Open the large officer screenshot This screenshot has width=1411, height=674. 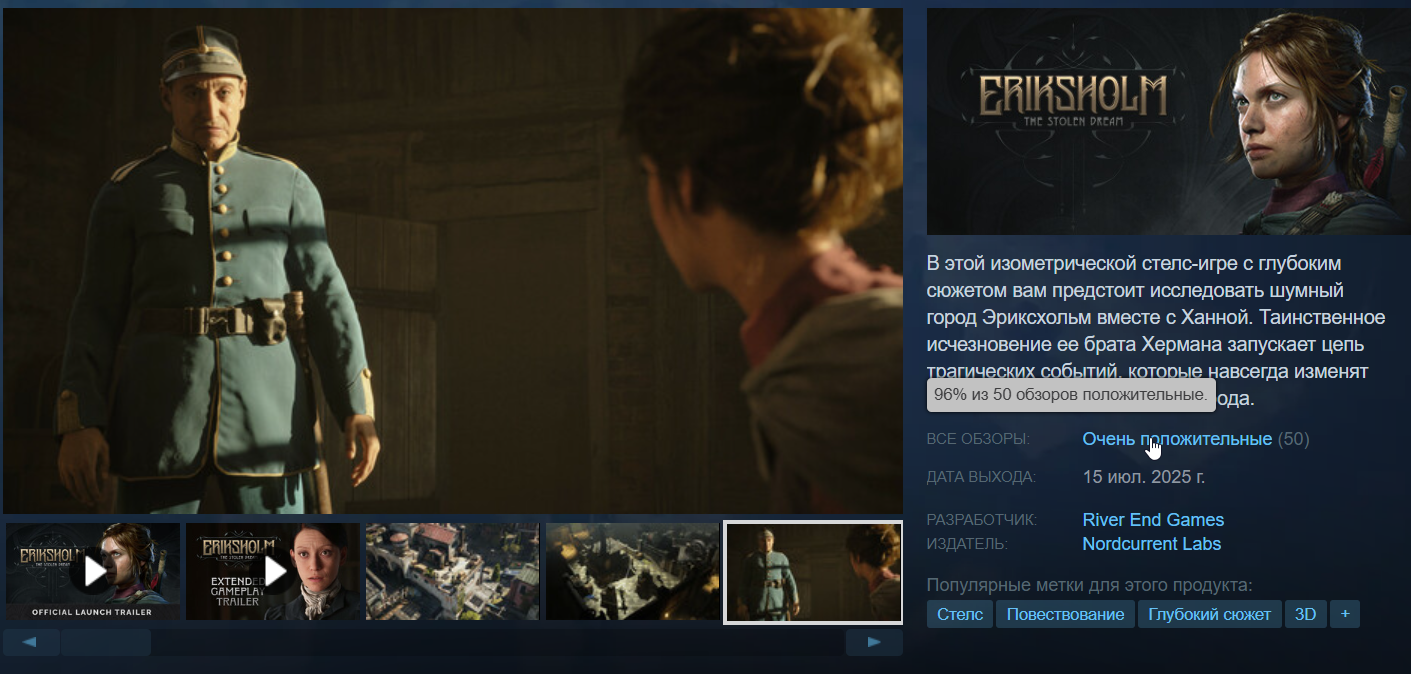453,261
